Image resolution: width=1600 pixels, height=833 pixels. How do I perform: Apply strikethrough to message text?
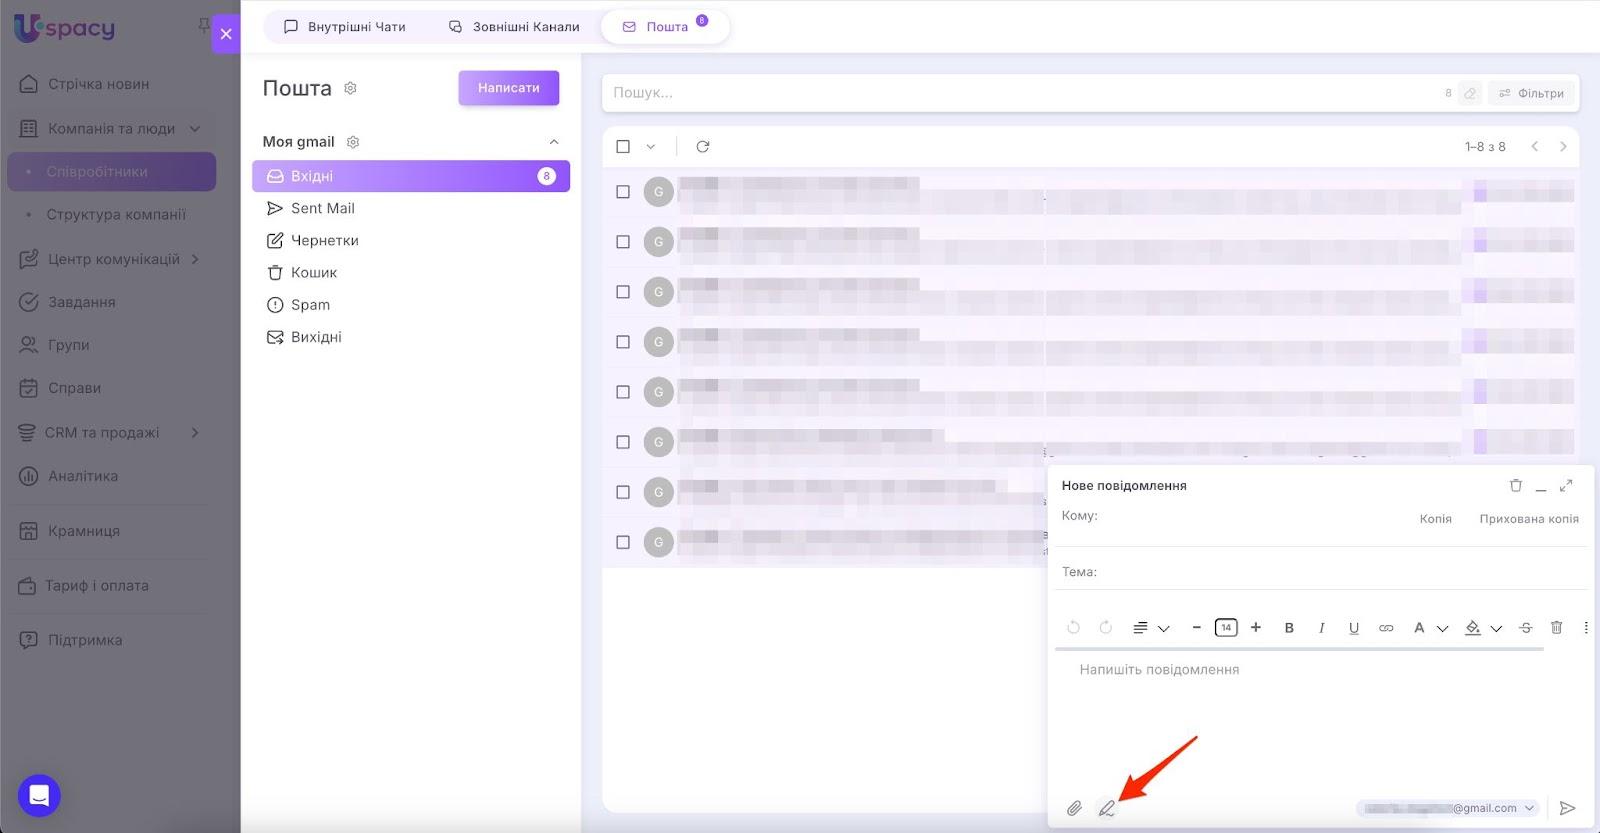pyautogui.click(x=1525, y=628)
